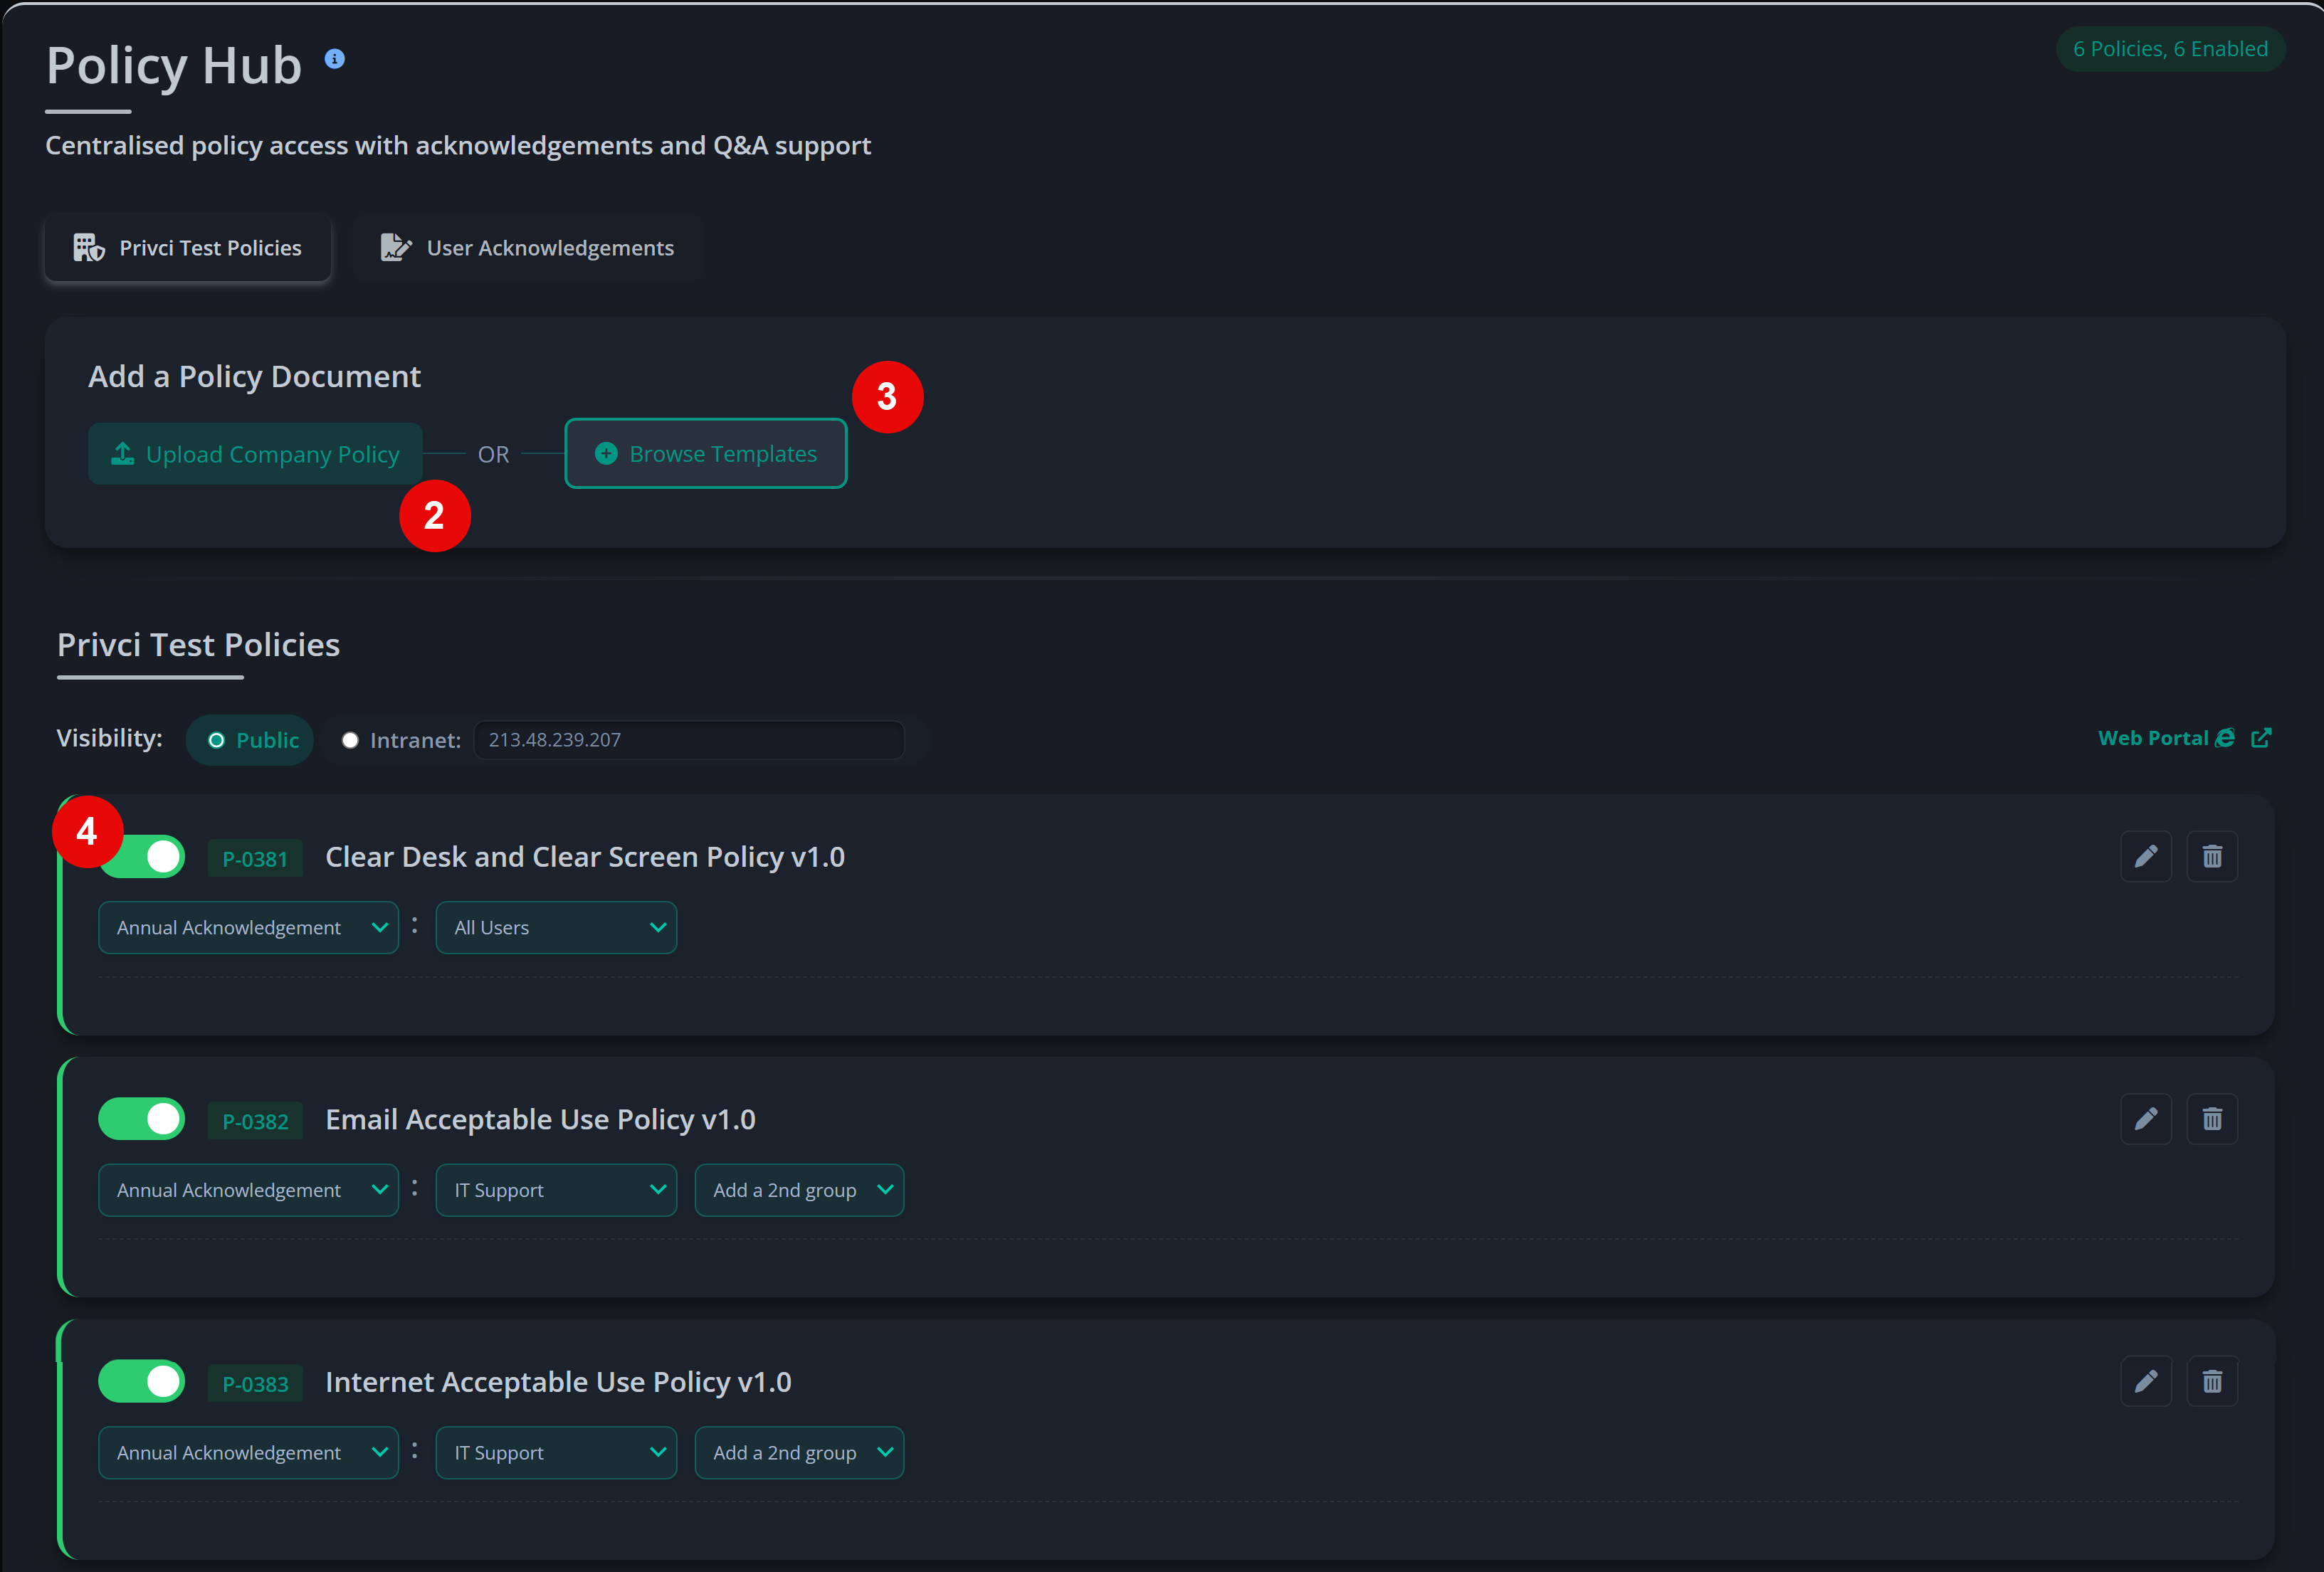Image resolution: width=2324 pixels, height=1572 pixels.
Task: Click the intranet IP address input field
Action: point(688,740)
